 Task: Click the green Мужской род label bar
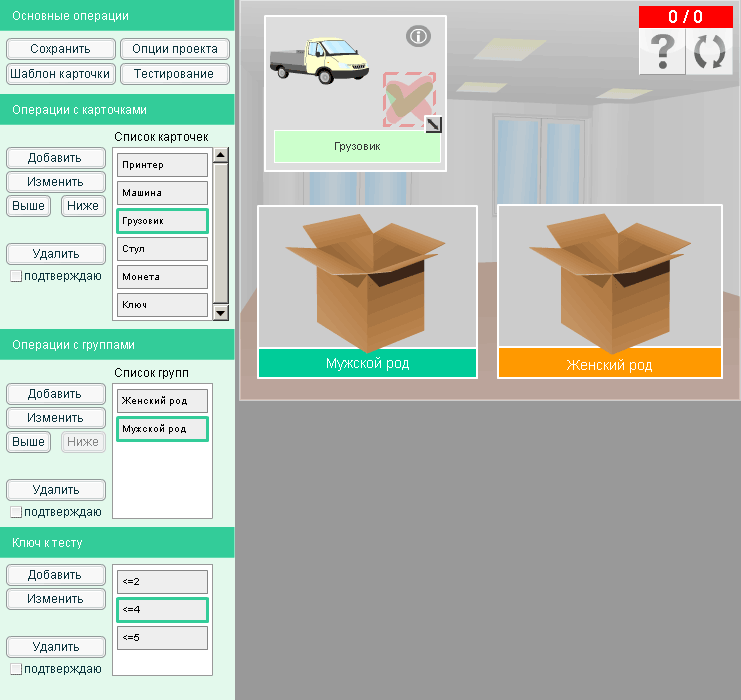tap(368, 363)
